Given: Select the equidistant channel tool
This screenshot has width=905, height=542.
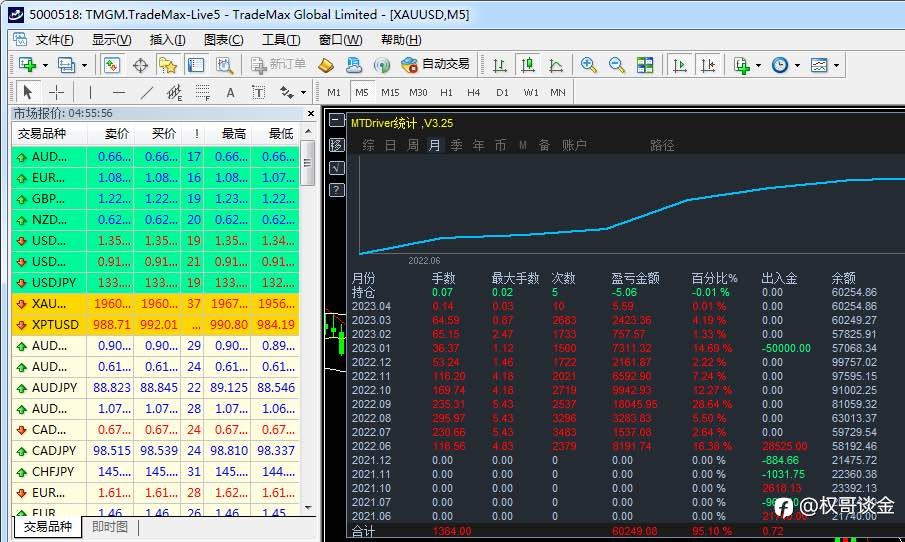Looking at the screenshot, I should point(175,92).
